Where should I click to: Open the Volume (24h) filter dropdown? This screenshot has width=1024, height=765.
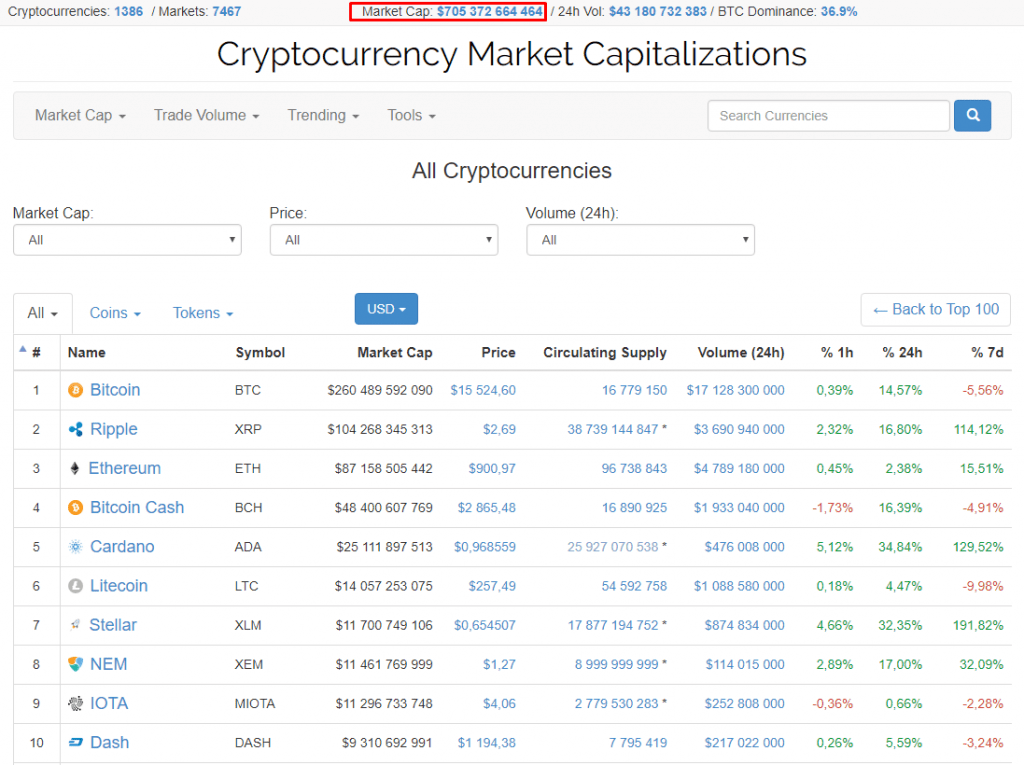point(640,240)
